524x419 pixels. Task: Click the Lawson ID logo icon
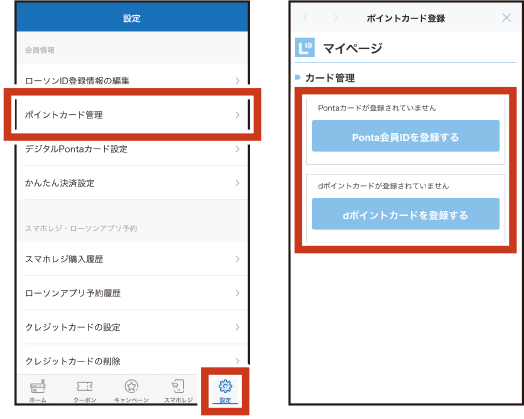pyautogui.click(x=305, y=48)
